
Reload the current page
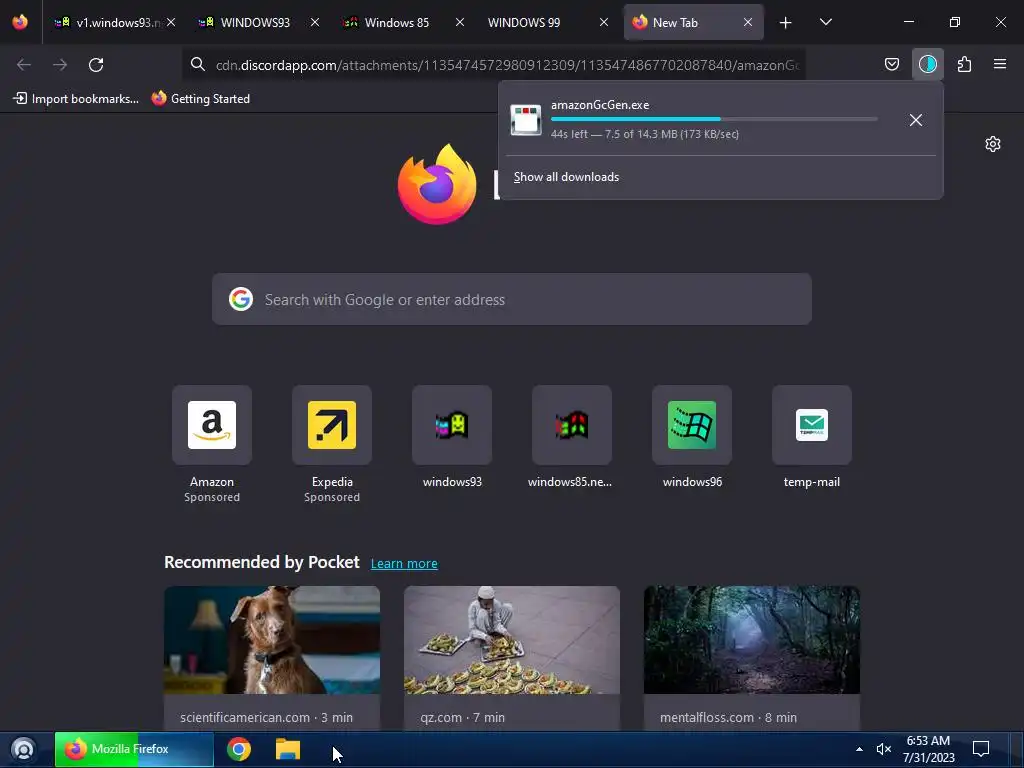pos(96,65)
